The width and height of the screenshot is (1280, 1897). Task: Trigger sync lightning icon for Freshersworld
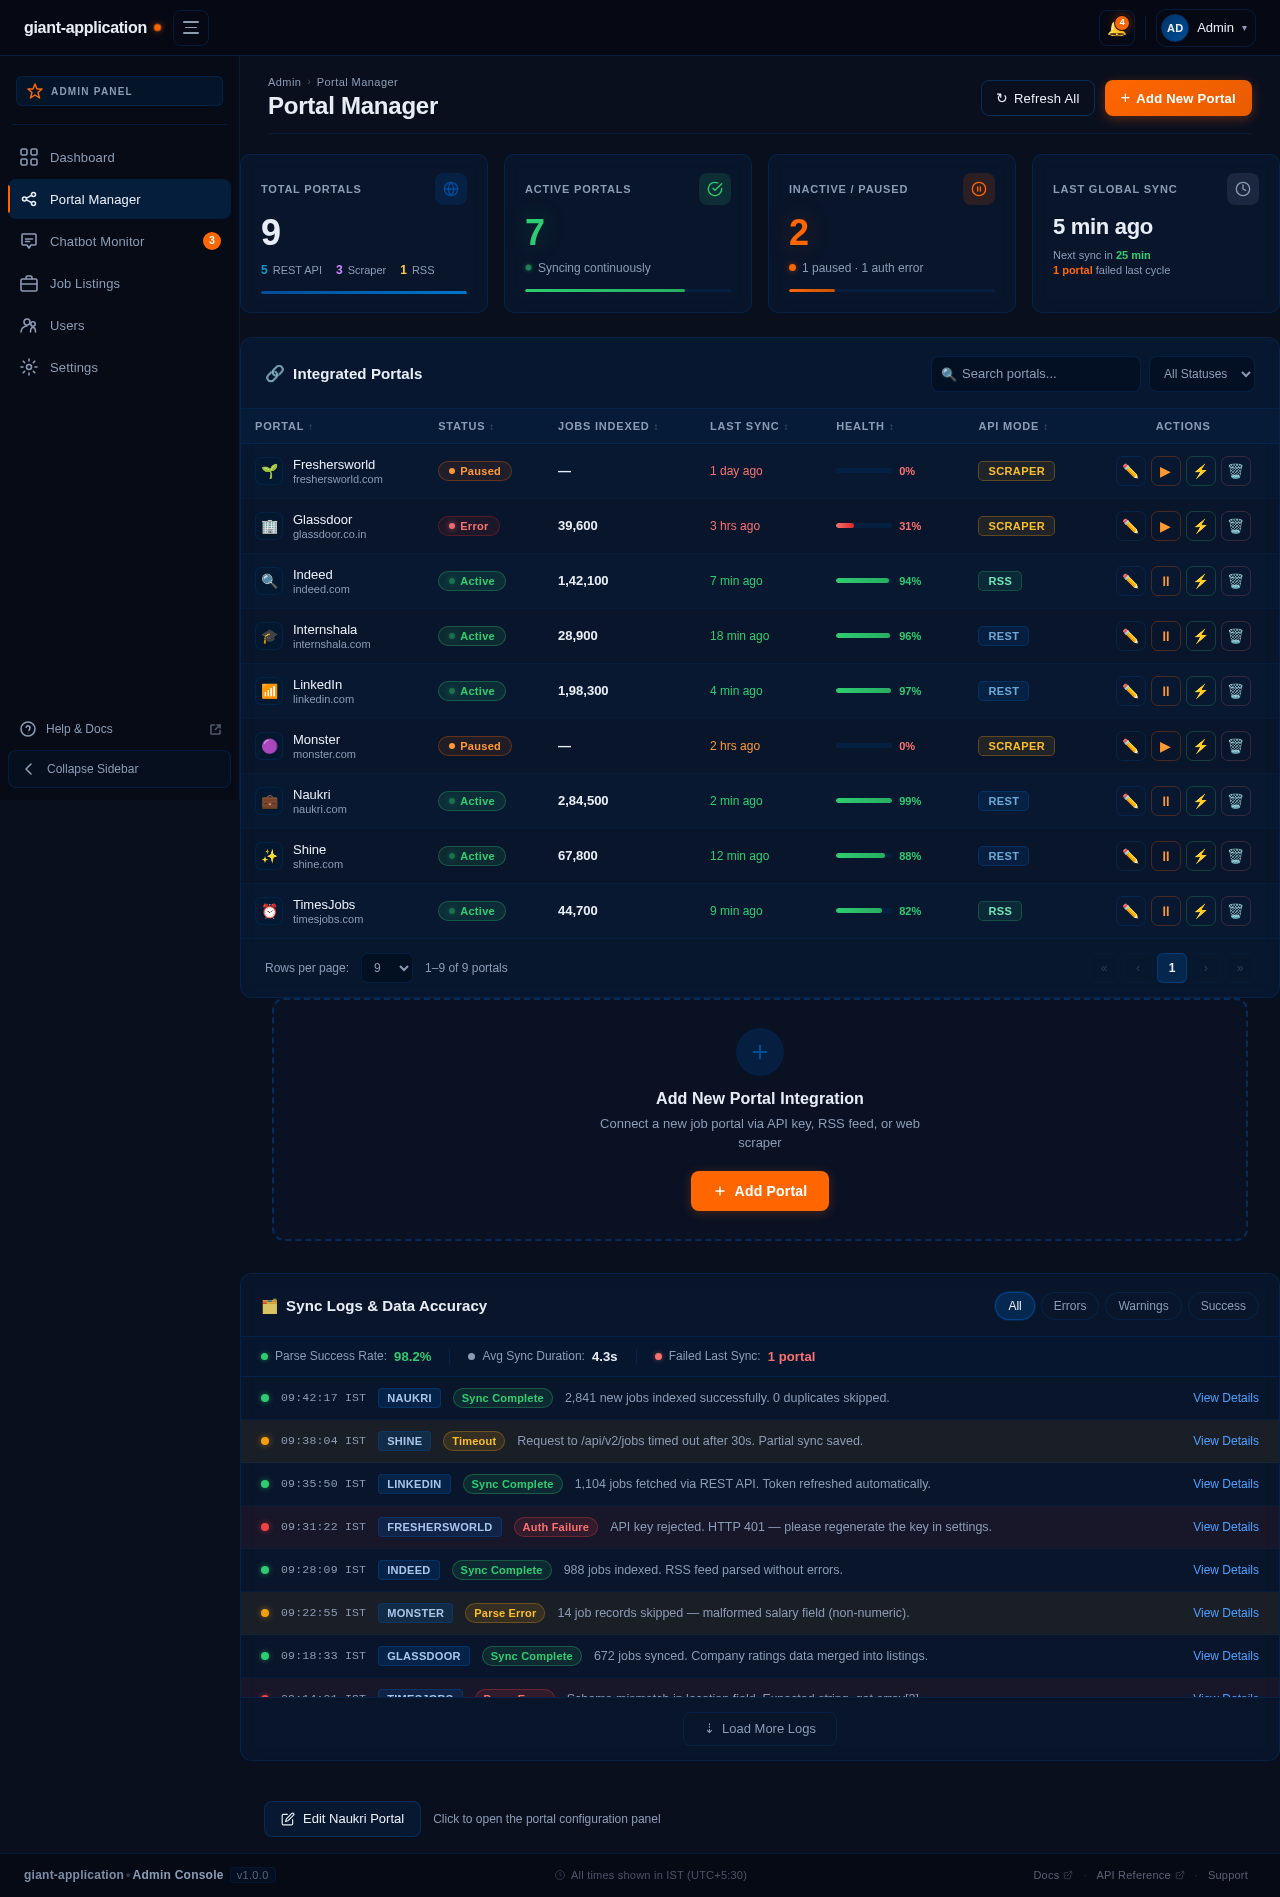[1201, 471]
